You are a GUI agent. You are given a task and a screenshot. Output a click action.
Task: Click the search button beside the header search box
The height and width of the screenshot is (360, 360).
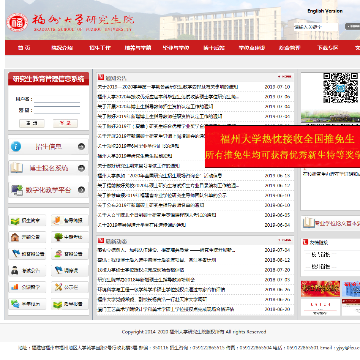coord(352,26)
